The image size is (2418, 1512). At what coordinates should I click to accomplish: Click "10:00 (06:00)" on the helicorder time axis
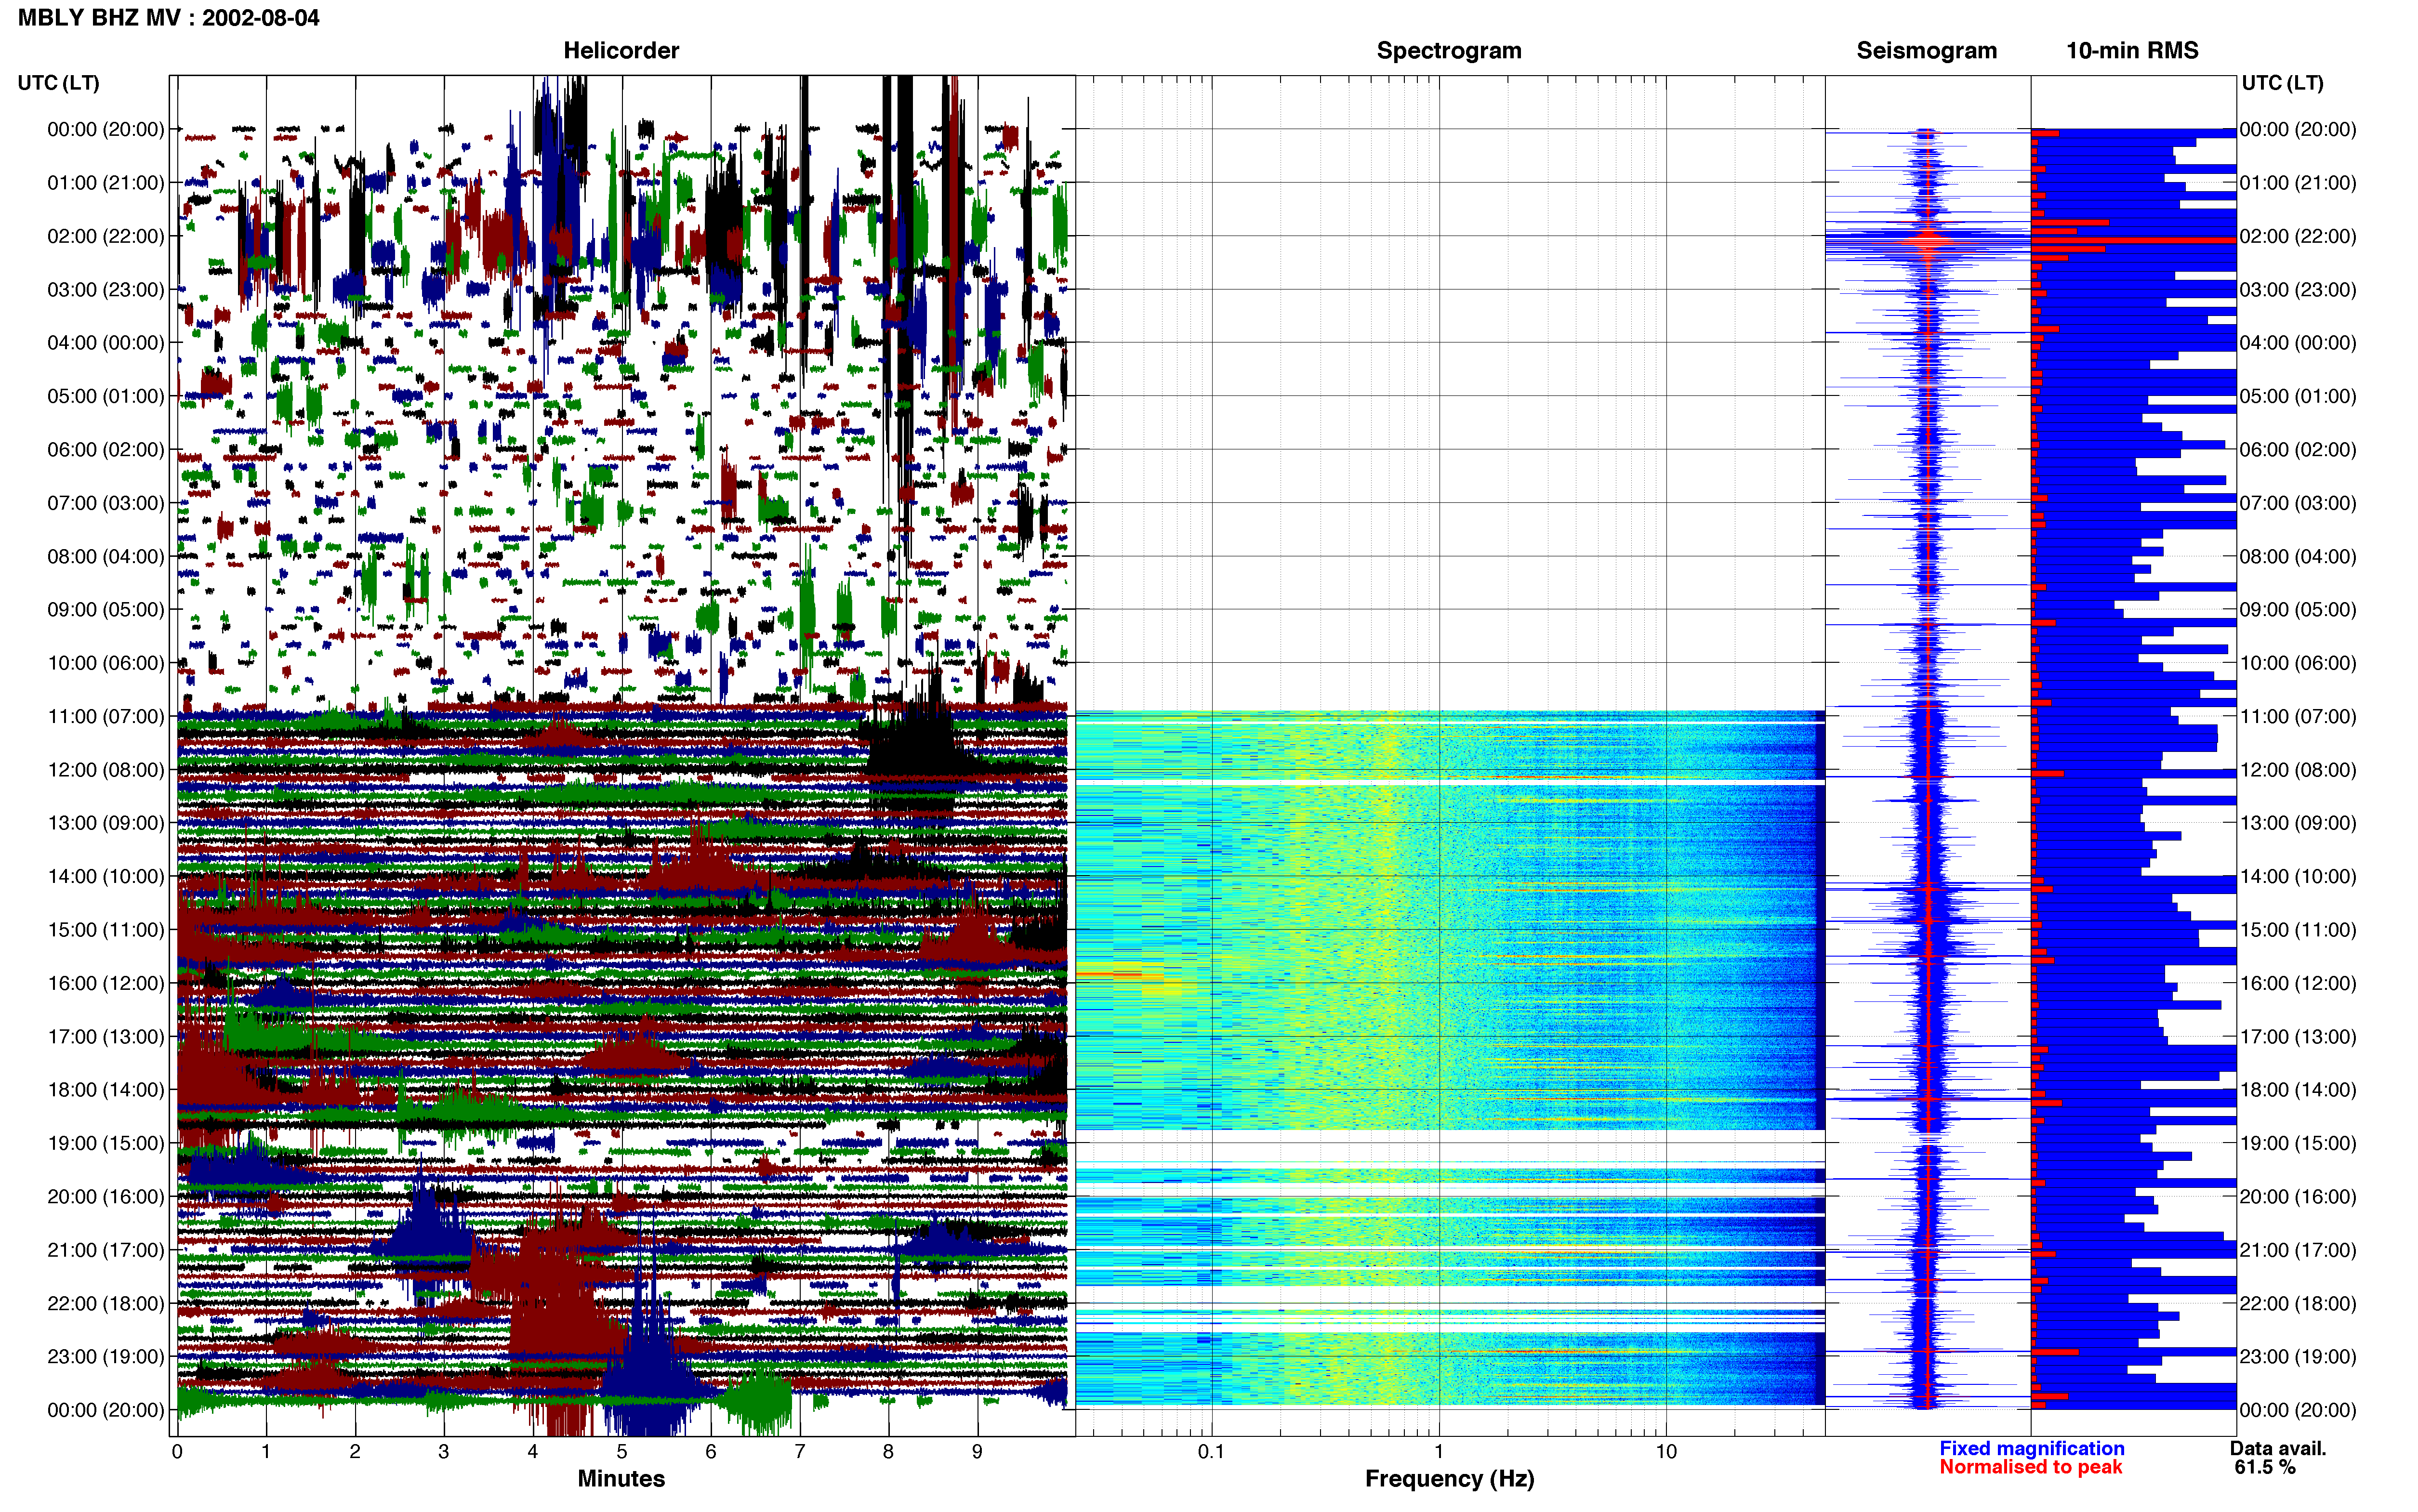(x=106, y=663)
